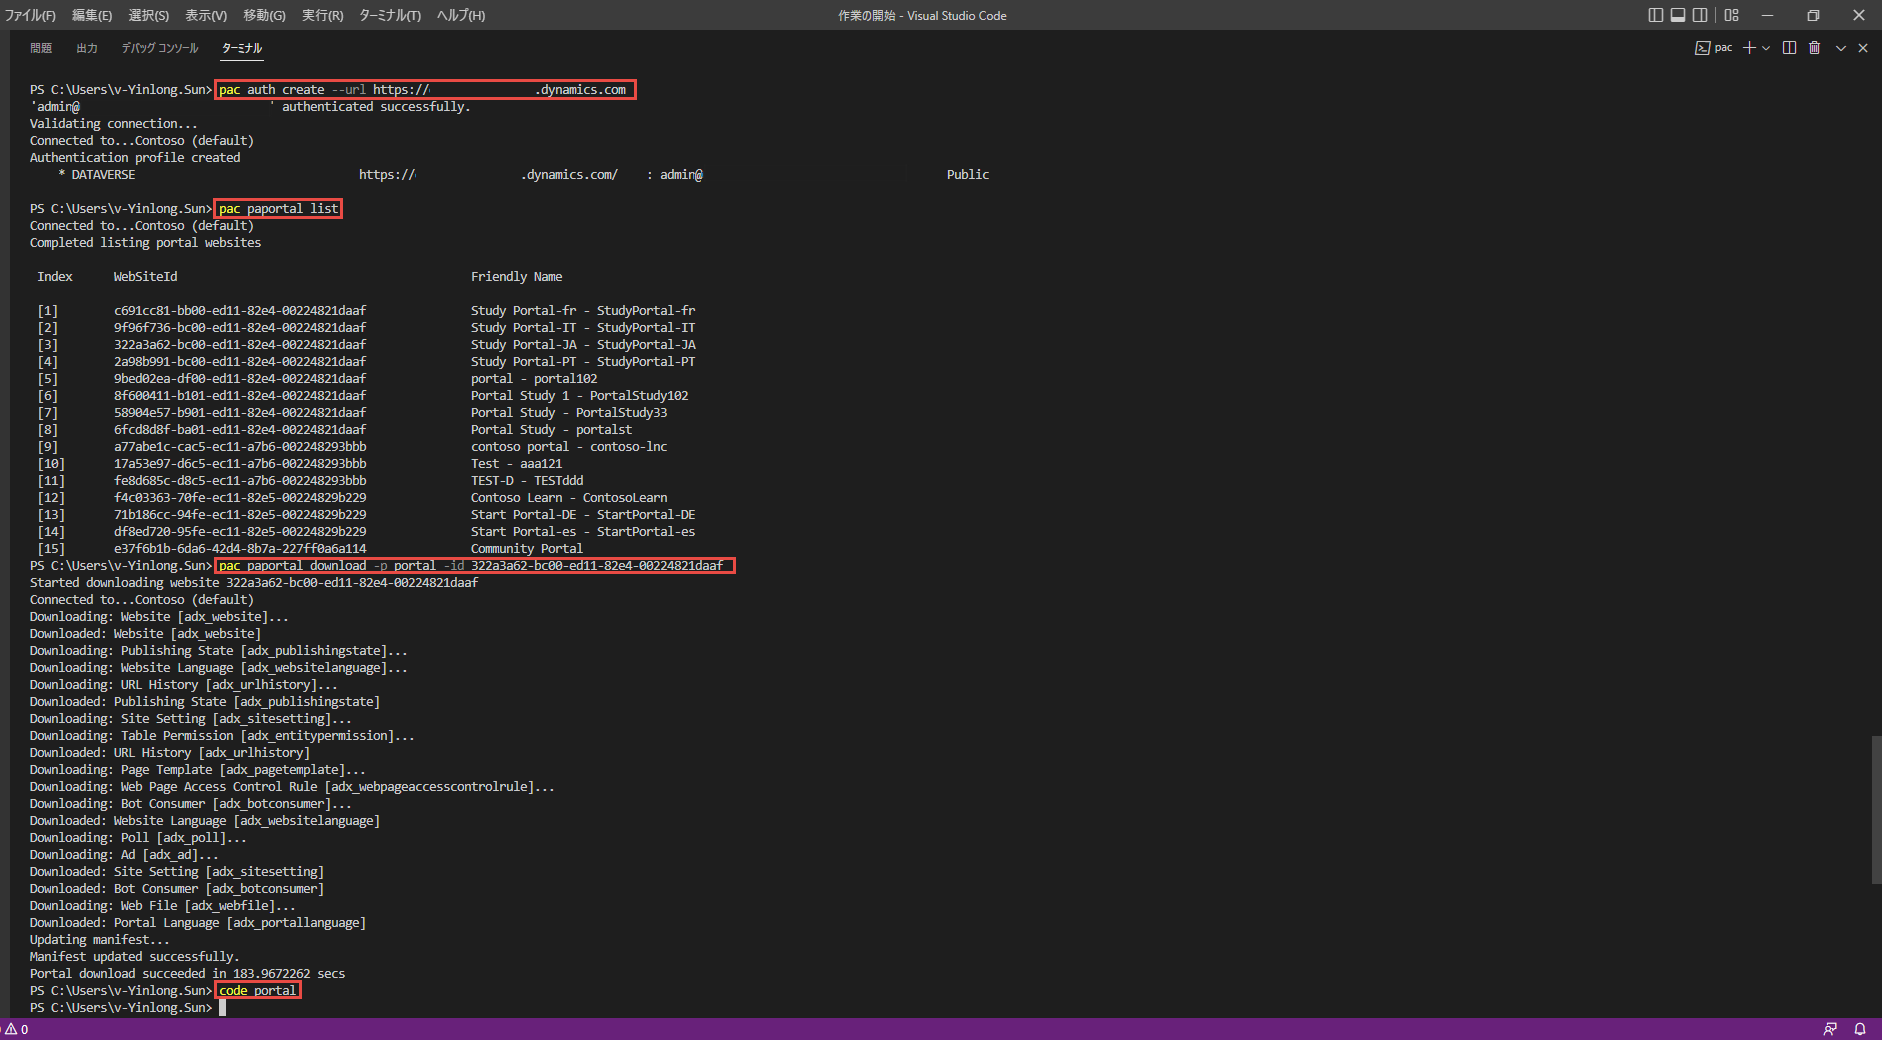The width and height of the screenshot is (1882, 1040).
Task: Switch to the 問題 panel tab
Action: click(x=41, y=48)
